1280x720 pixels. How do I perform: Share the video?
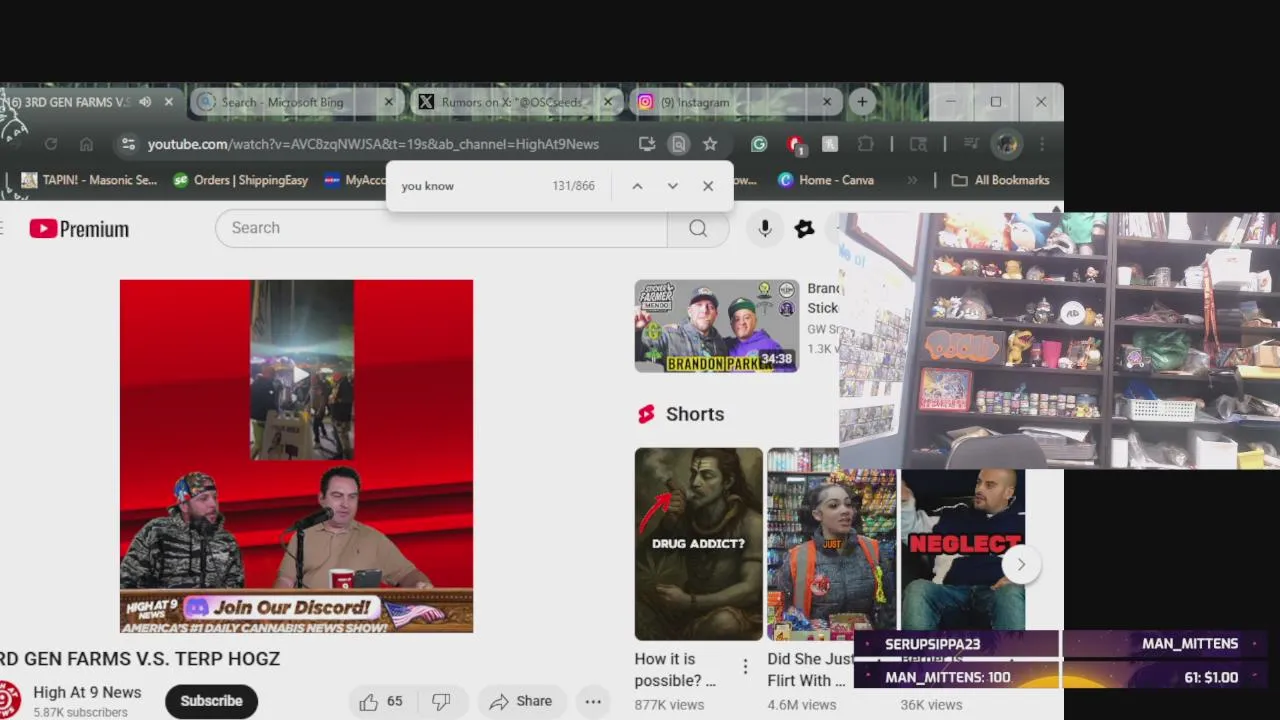521,702
